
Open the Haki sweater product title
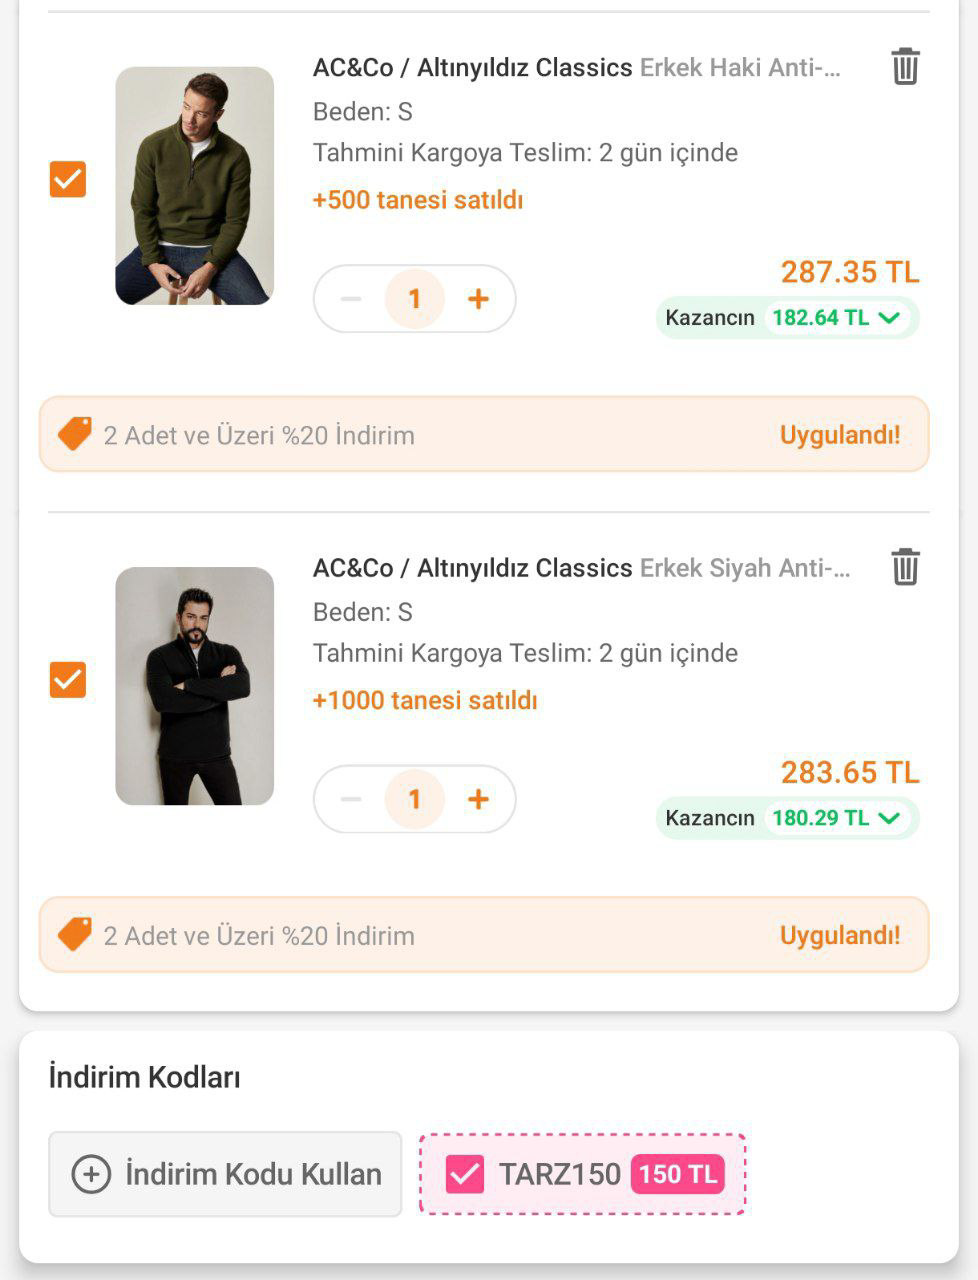click(577, 68)
